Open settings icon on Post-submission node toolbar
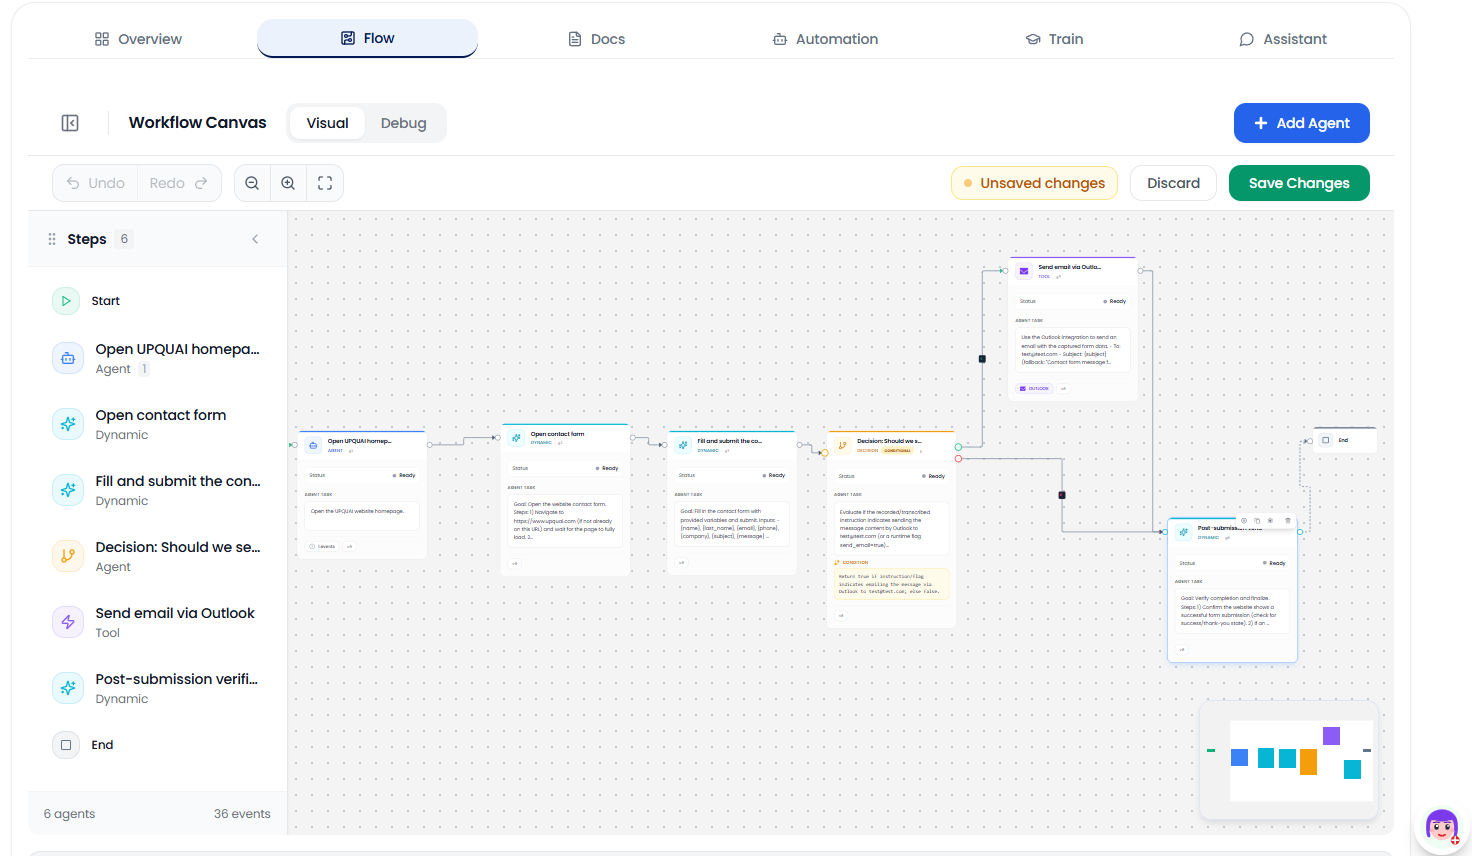 tap(1271, 521)
